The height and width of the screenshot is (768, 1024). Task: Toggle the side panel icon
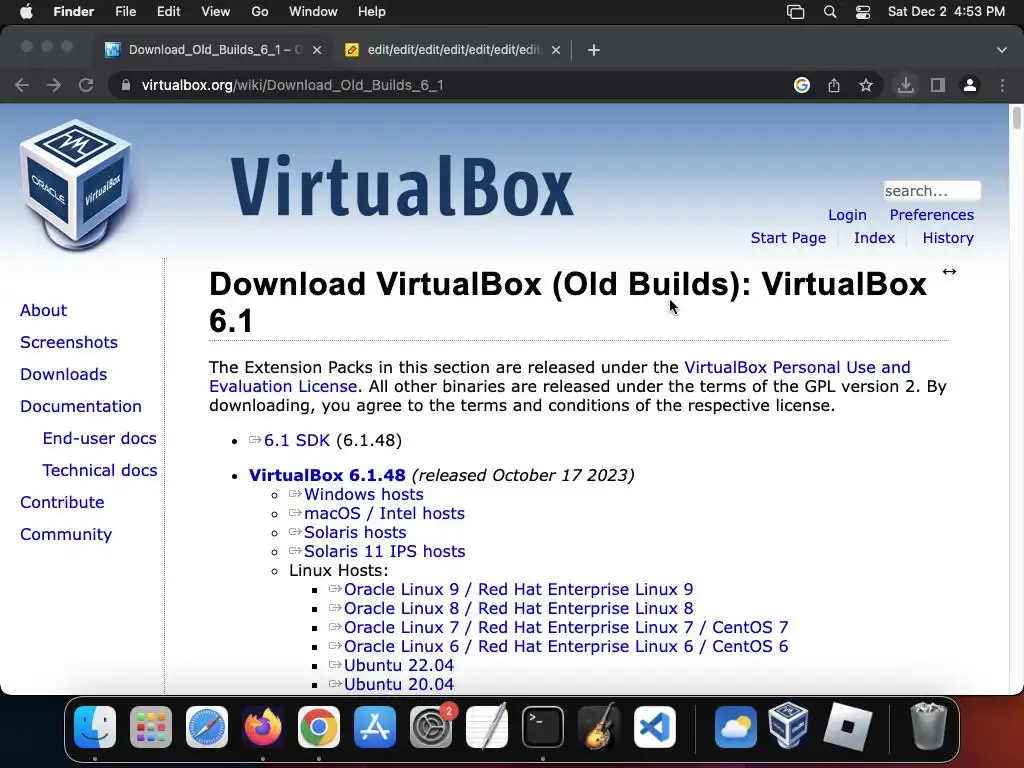click(938, 85)
